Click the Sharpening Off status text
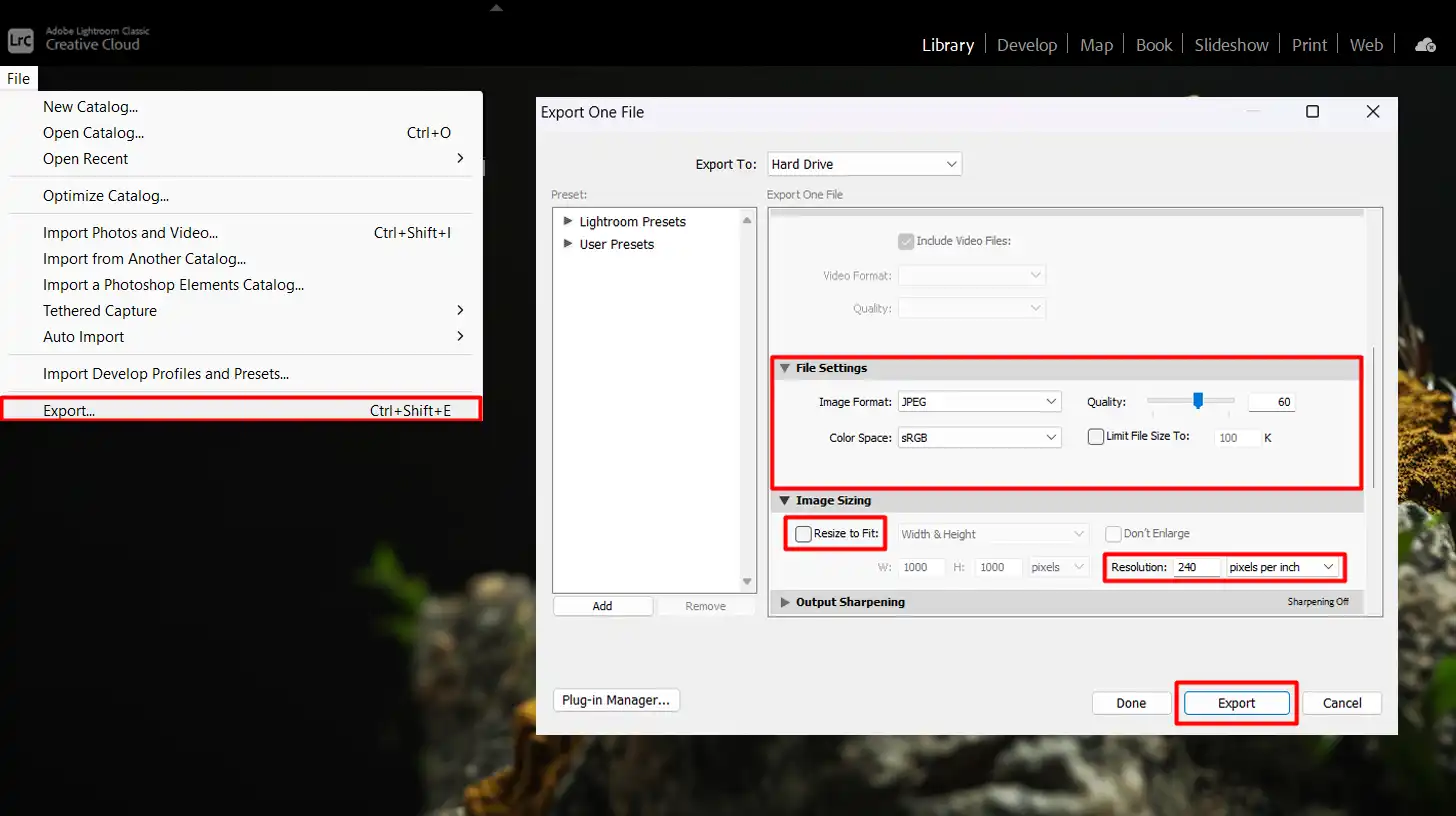The width and height of the screenshot is (1456, 816). pos(1318,602)
